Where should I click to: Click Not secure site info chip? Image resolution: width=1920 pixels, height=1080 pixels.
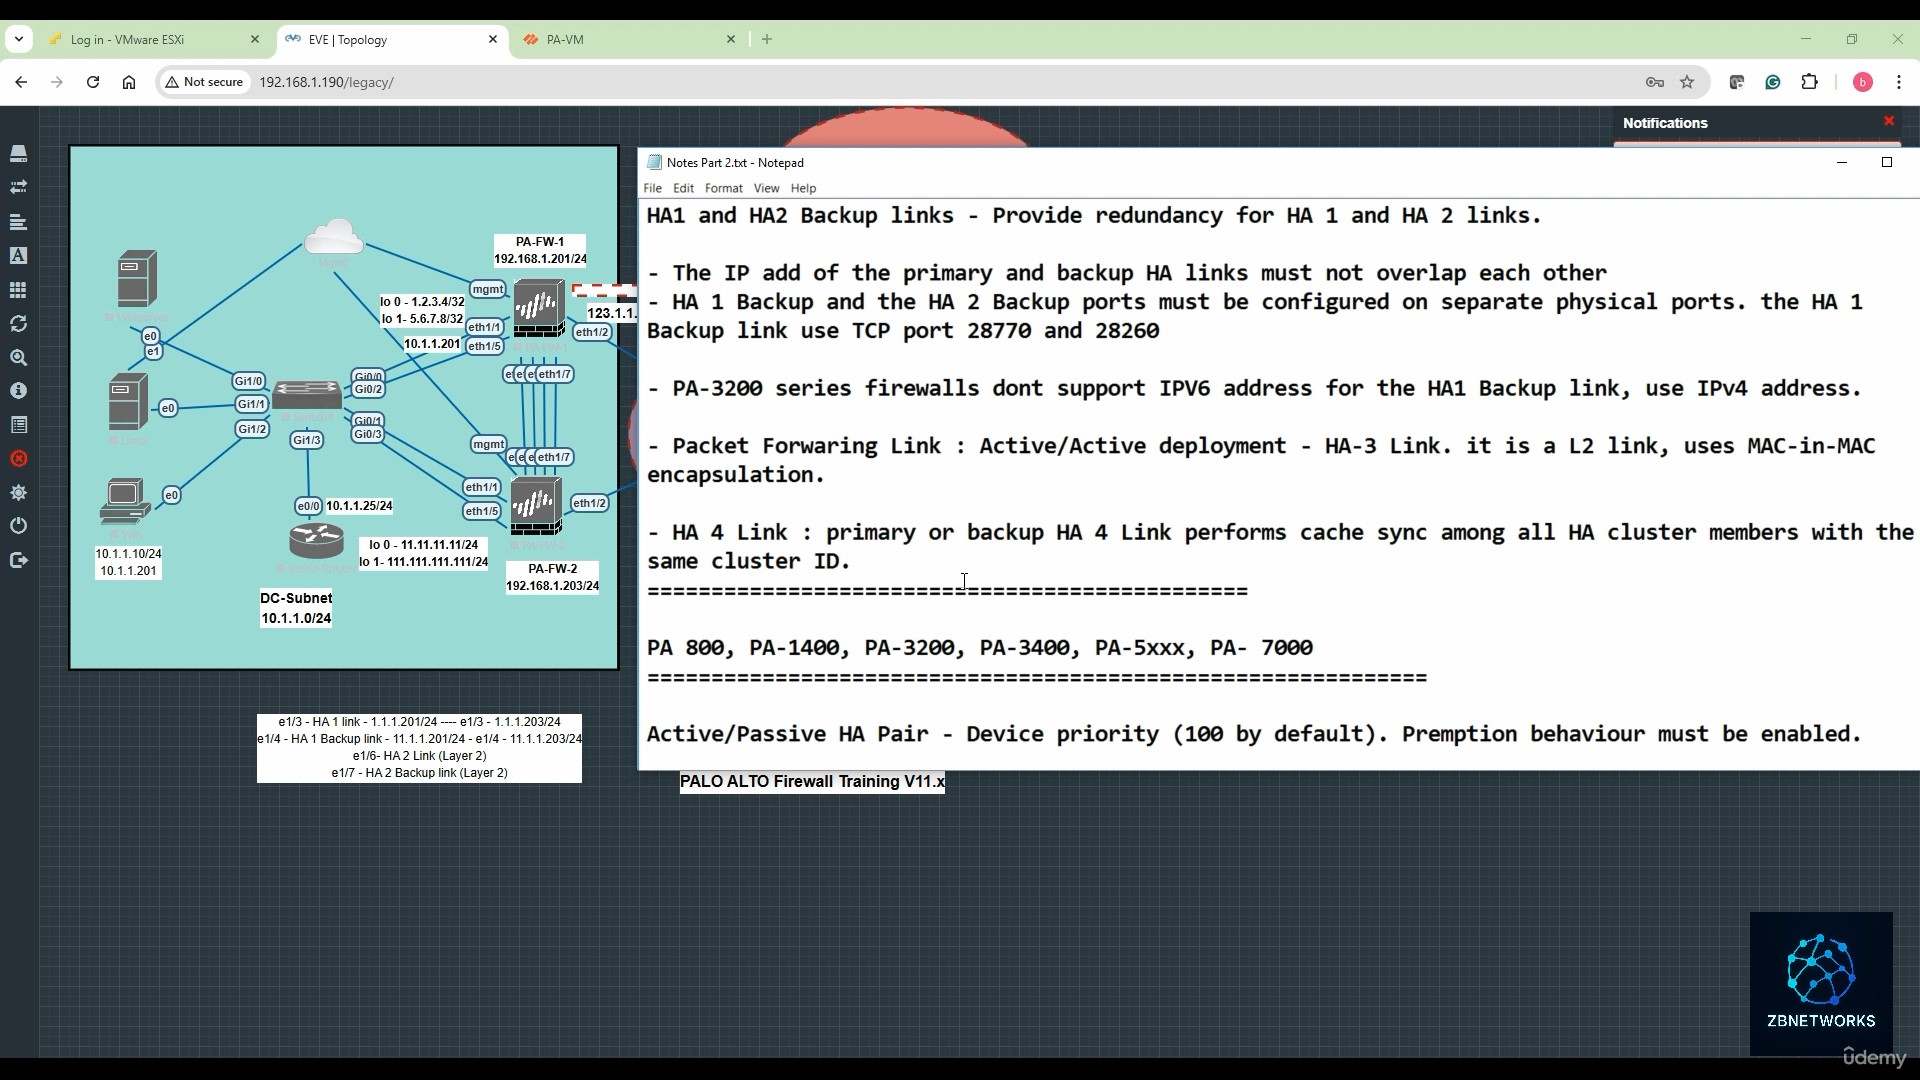(x=205, y=82)
